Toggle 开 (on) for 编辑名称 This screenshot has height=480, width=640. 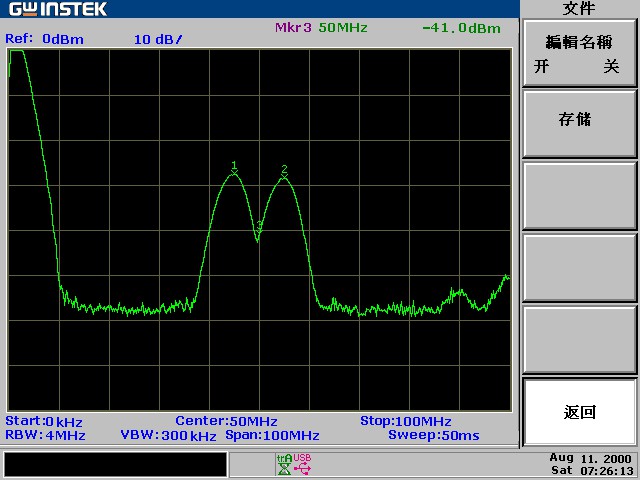tap(542, 66)
